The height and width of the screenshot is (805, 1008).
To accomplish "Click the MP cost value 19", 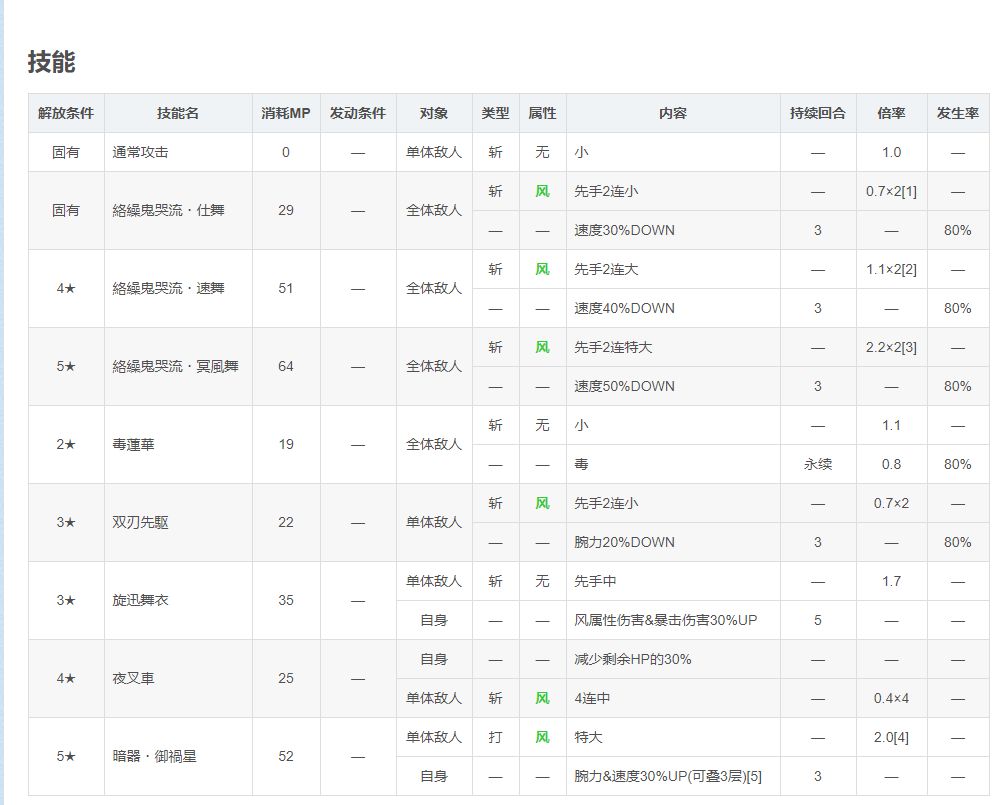I will 286,444.
